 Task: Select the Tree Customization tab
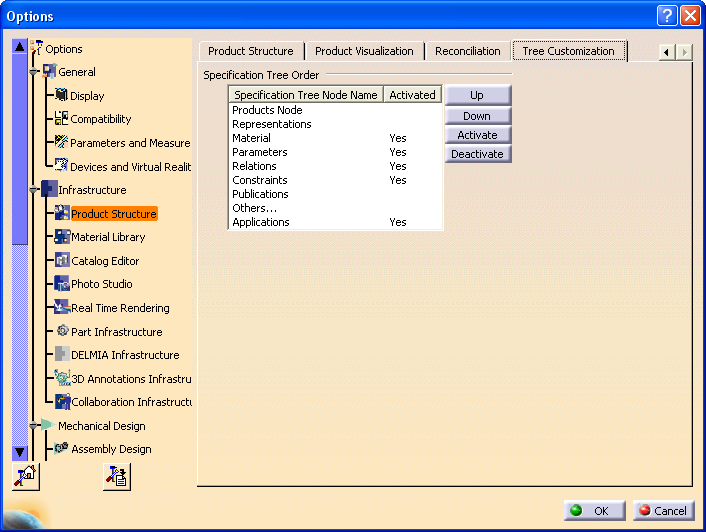click(569, 51)
